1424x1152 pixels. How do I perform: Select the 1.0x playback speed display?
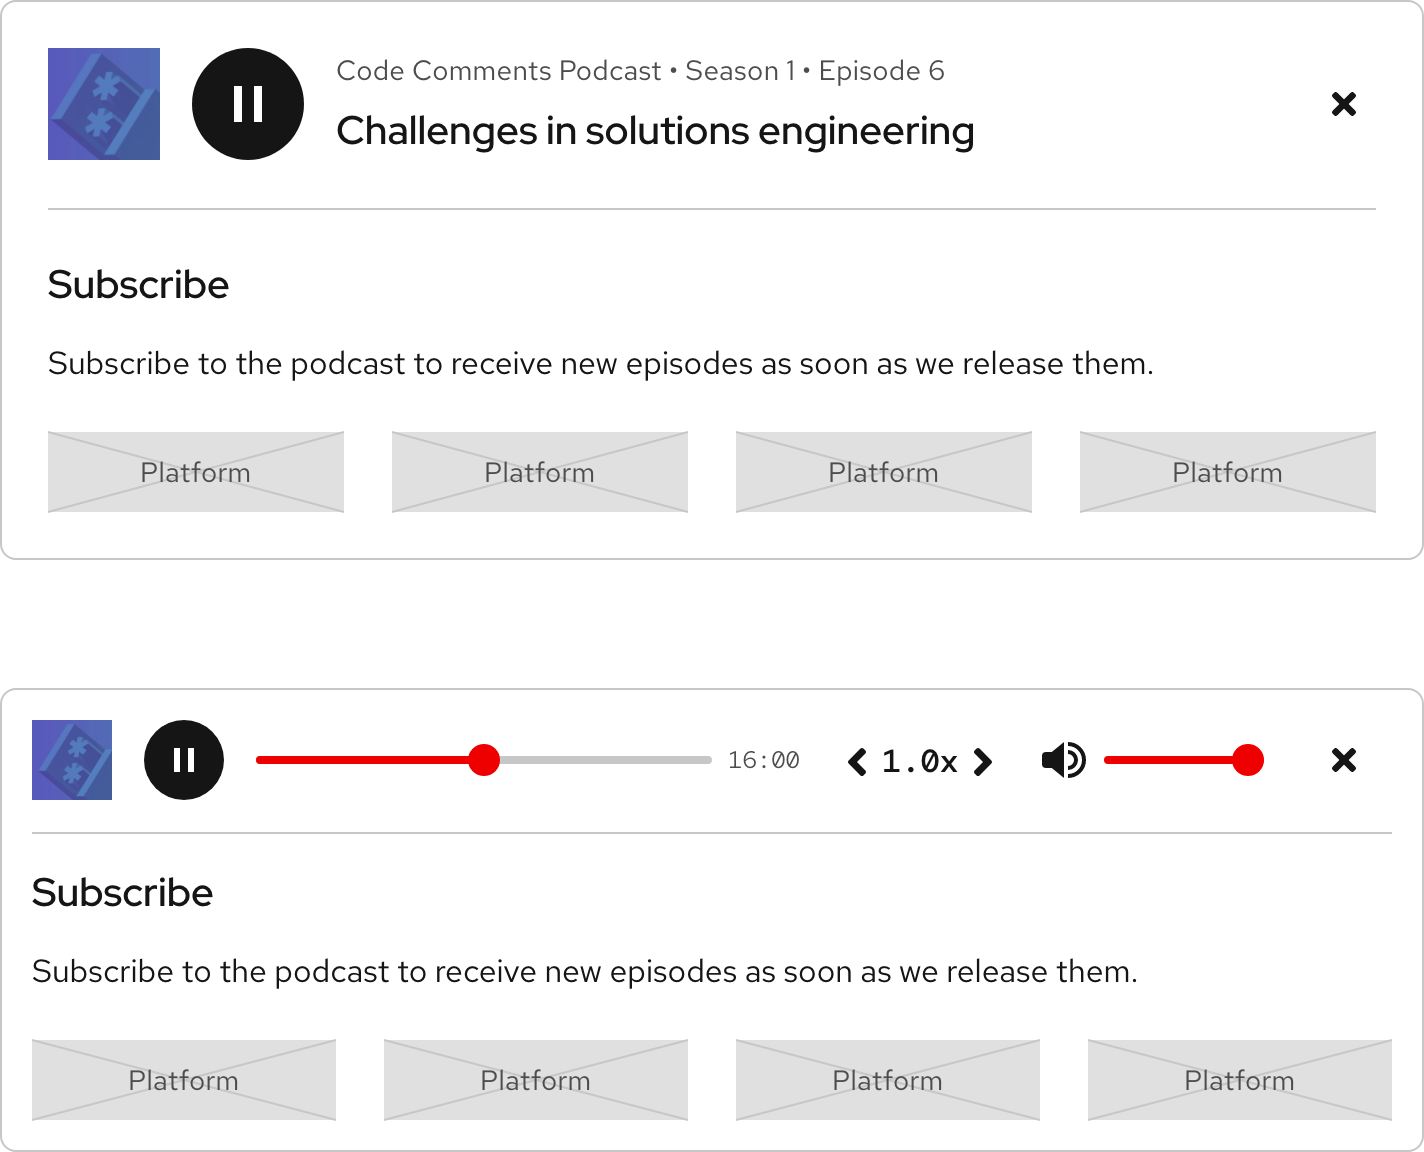tap(919, 760)
